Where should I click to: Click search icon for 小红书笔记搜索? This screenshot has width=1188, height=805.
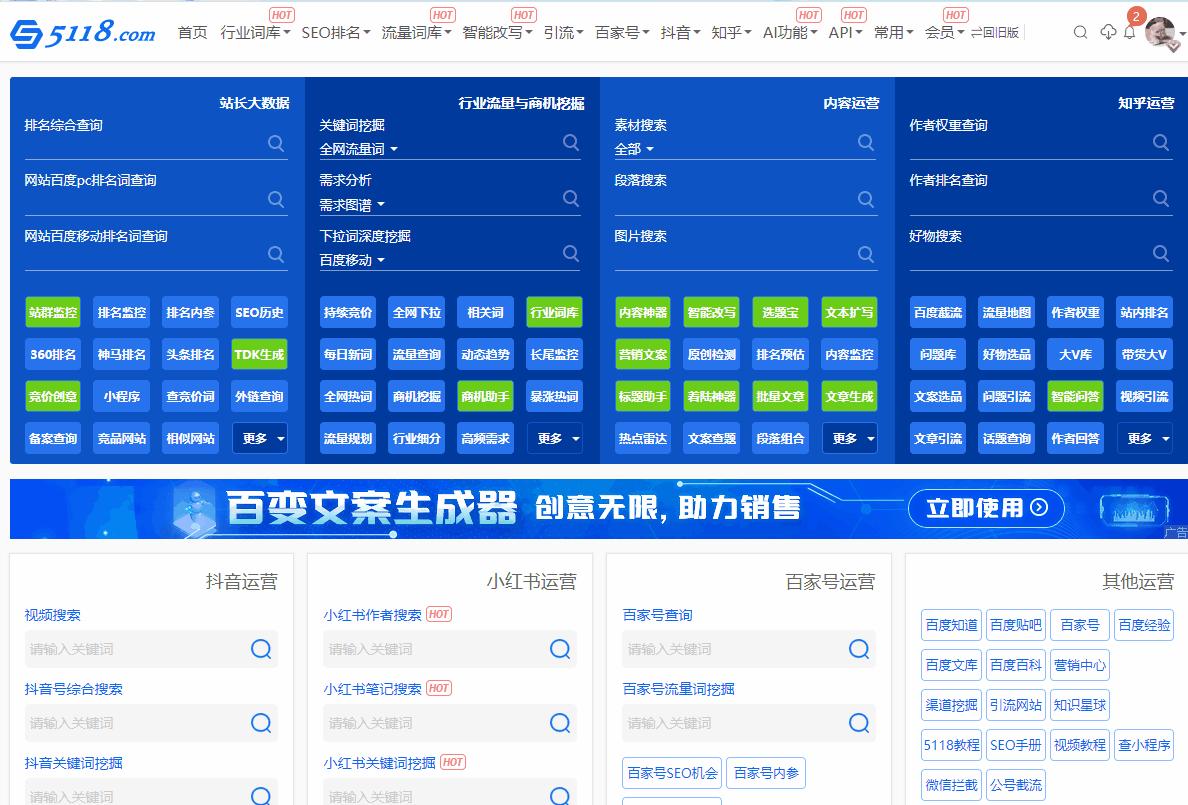coord(560,723)
